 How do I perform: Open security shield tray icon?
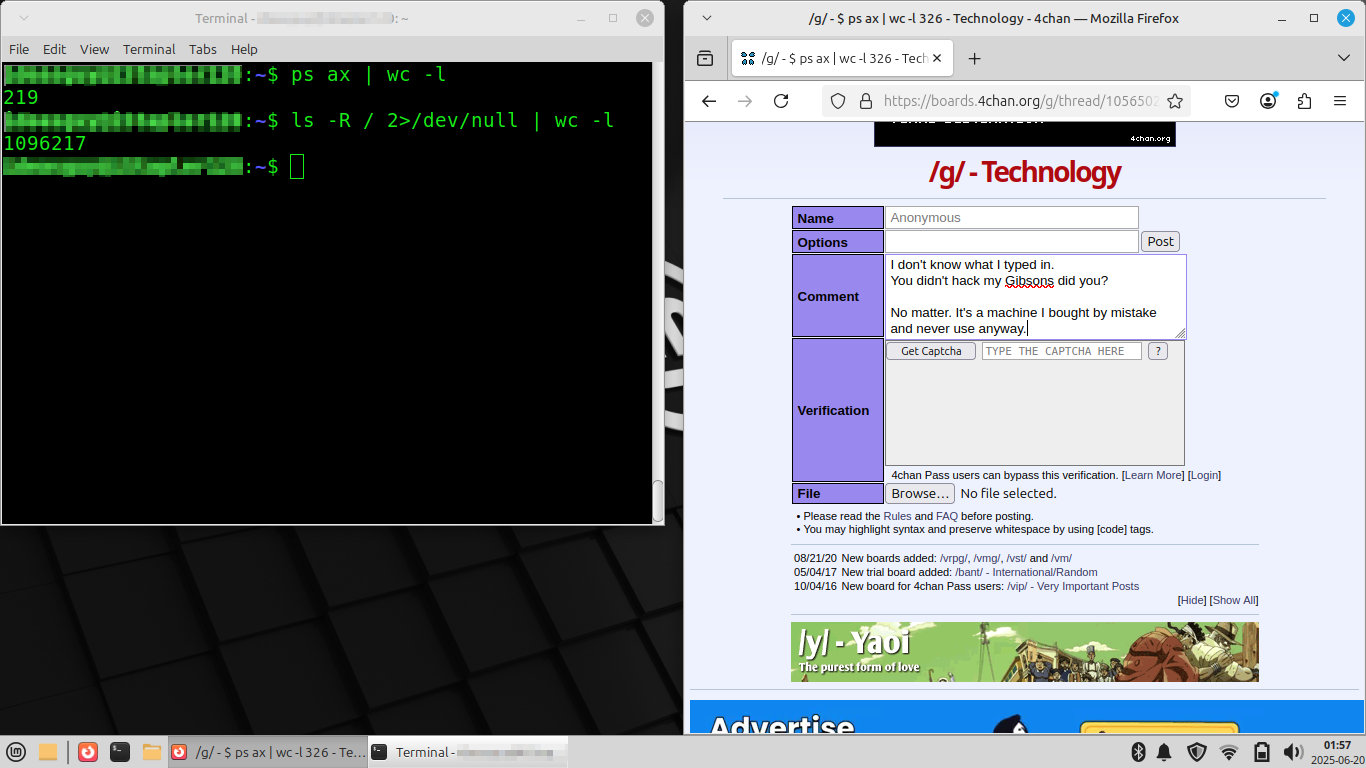[x=1197, y=752]
